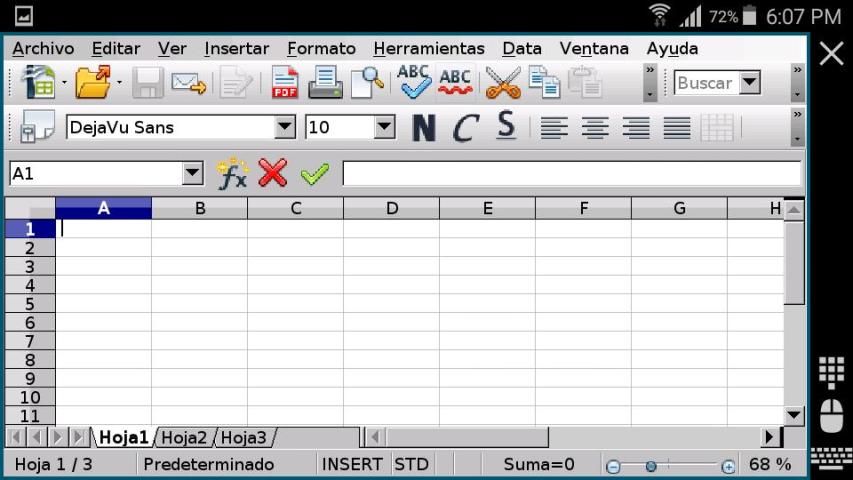Click the INSERT mode status button
This screenshot has height=480, width=853.
tap(352, 464)
